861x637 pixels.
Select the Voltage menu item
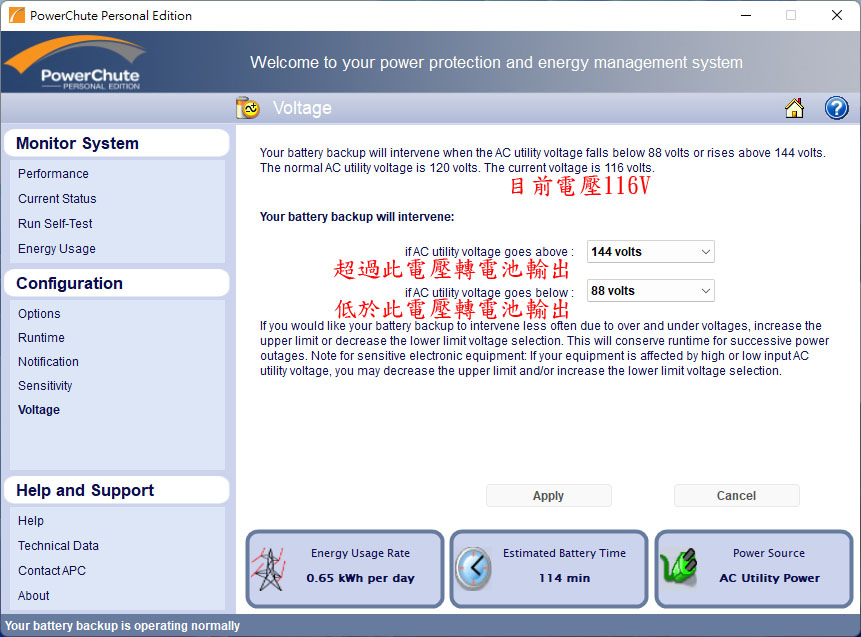(x=38, y=410)
